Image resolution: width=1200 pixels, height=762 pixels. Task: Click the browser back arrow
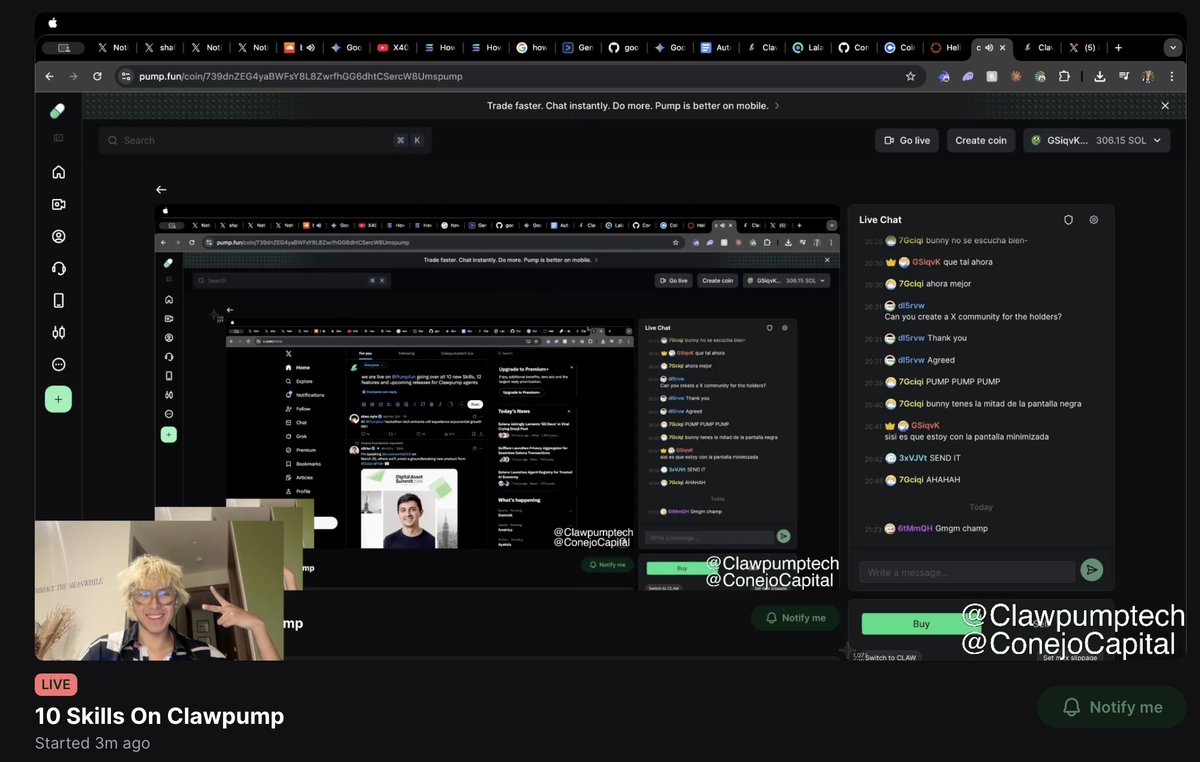50,76
